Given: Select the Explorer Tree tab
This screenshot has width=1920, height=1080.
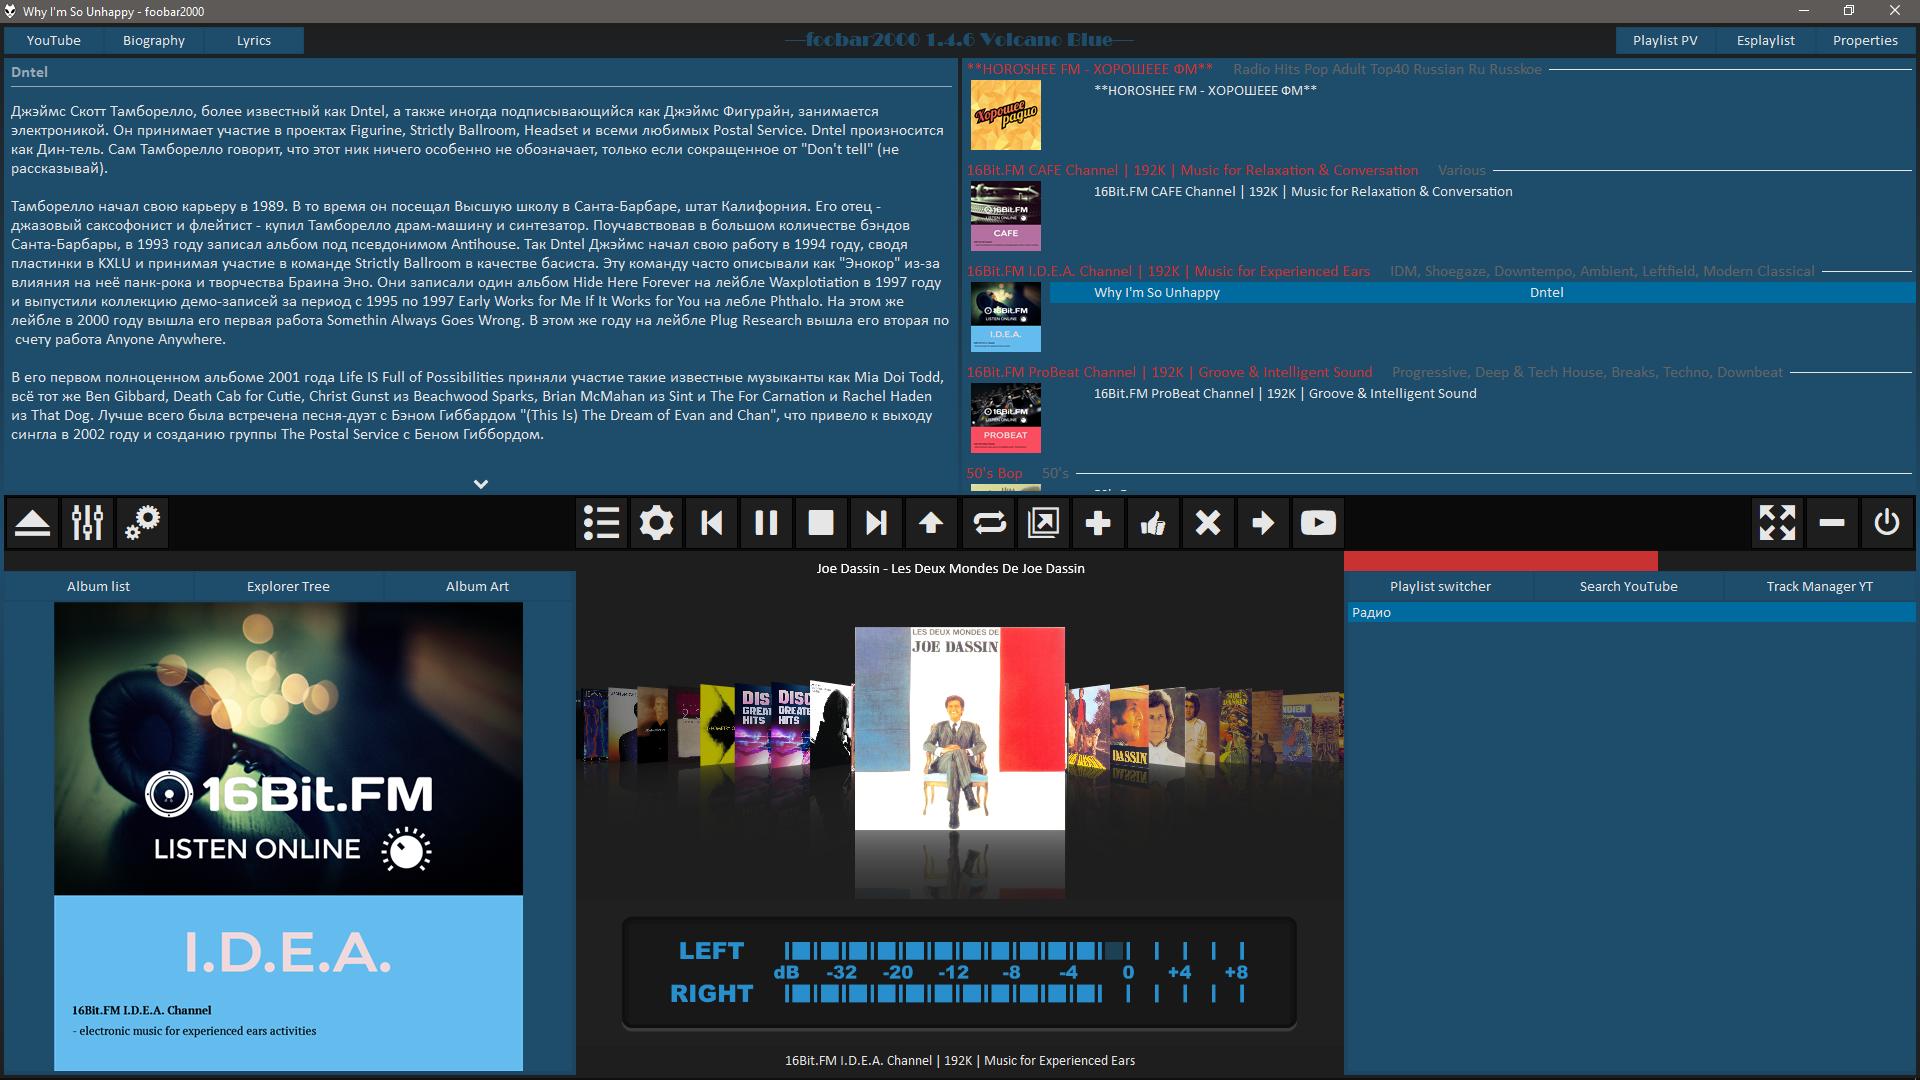Looking at the screenshot, I should tap(288, 586).
